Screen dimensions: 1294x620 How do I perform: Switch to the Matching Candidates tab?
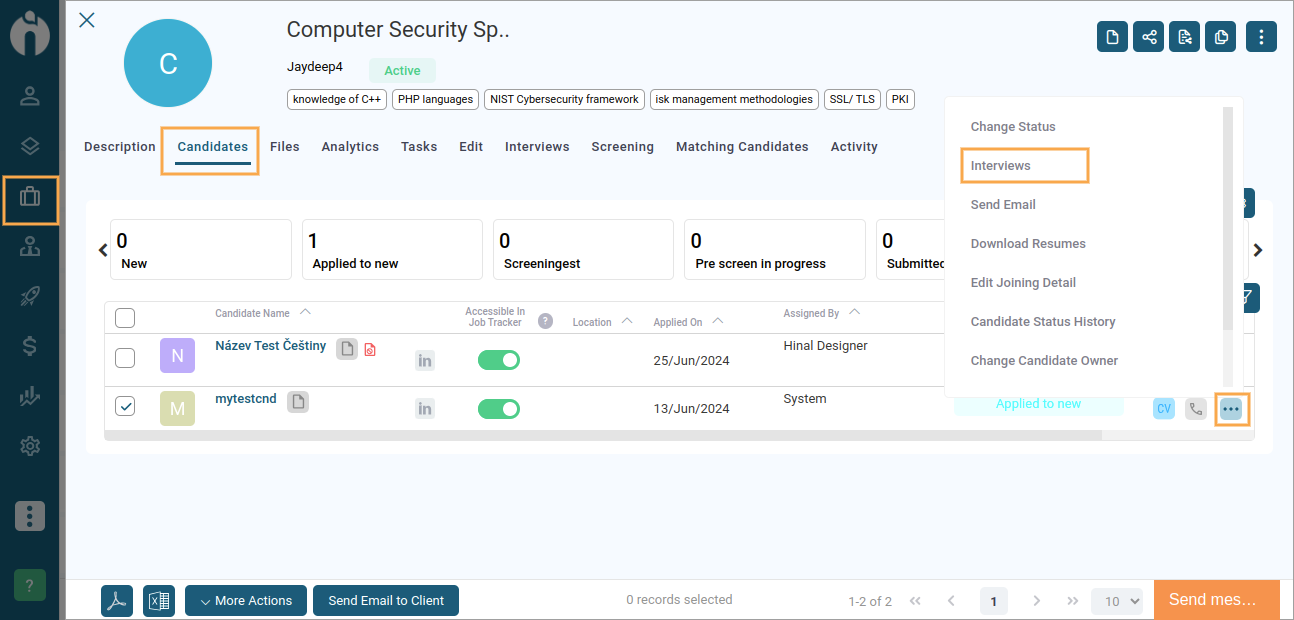tap(742, 147)
